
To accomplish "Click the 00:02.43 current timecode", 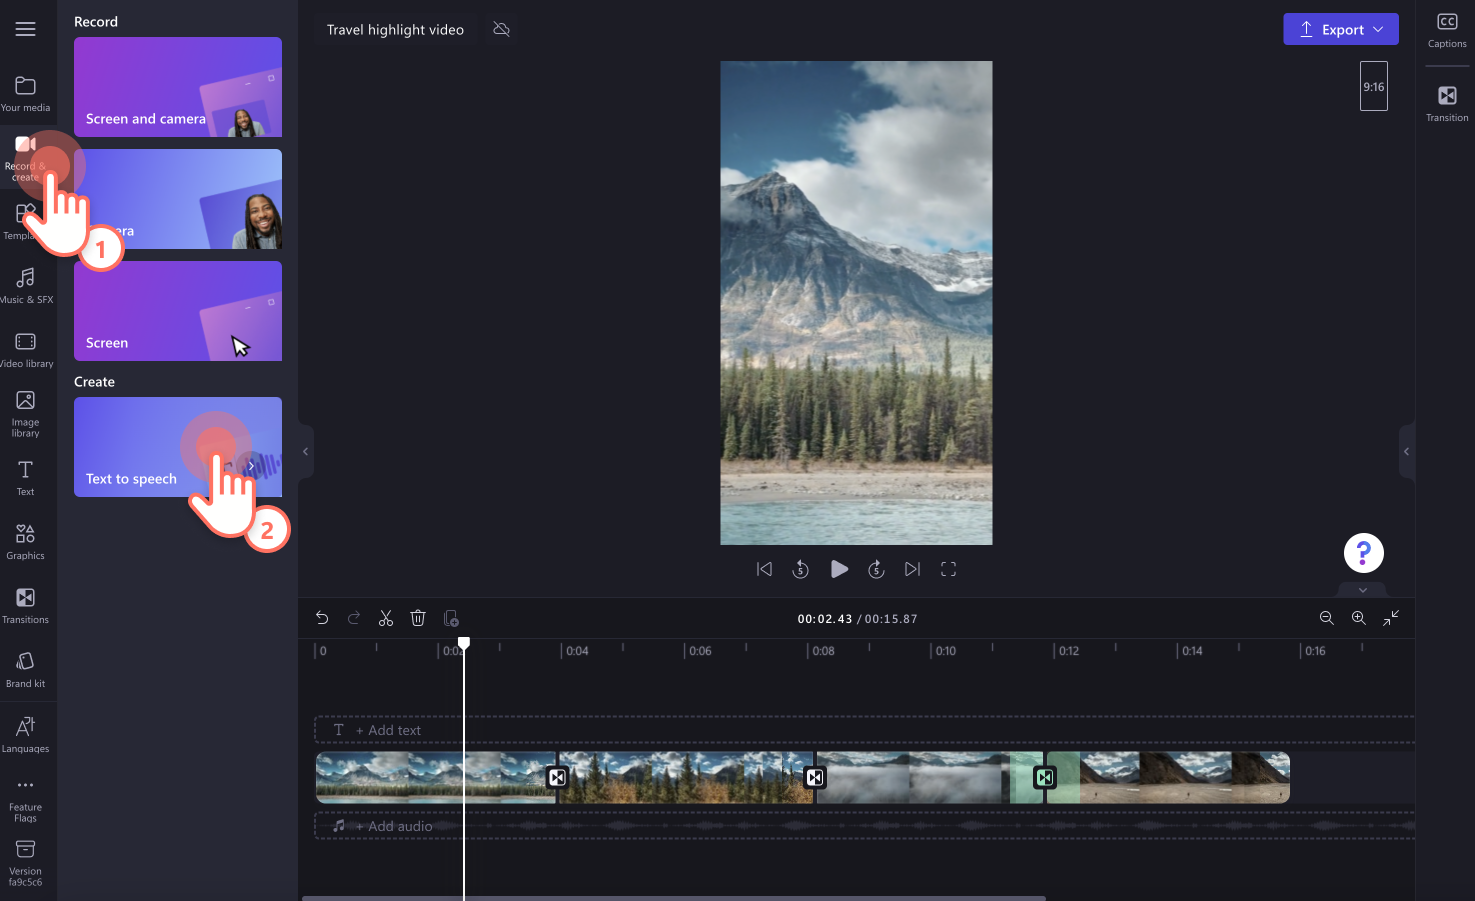I will tap(825, 619).
